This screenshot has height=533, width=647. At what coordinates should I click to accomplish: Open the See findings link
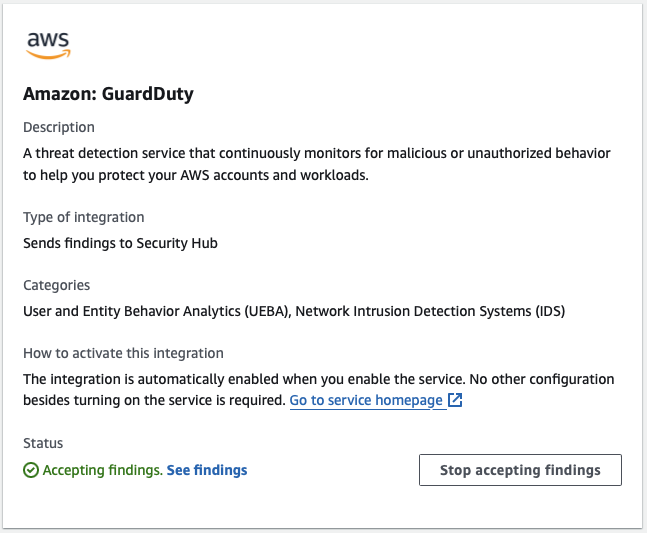click(x=207, y=470)
